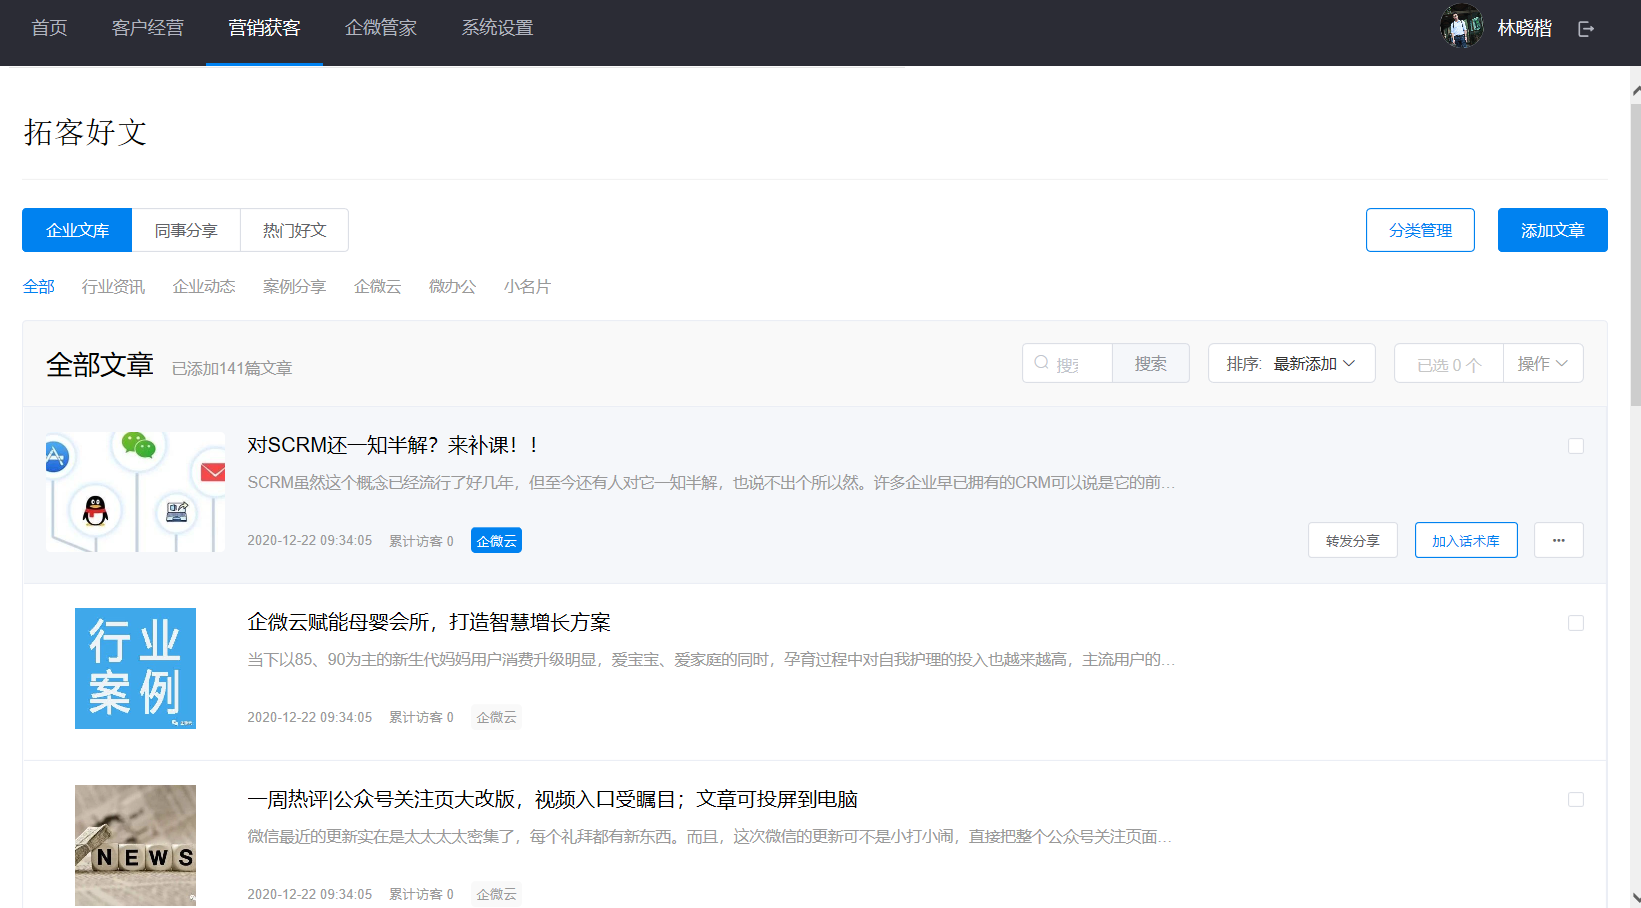This screenshot has width=1641, height=908.
Task: Tick the checkbox for 企微云赋能母婴会所 article
Action: [1575, 623]
